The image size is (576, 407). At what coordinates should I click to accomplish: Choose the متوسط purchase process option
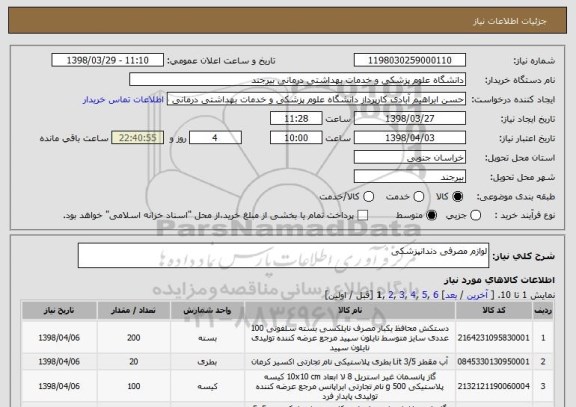431,216
